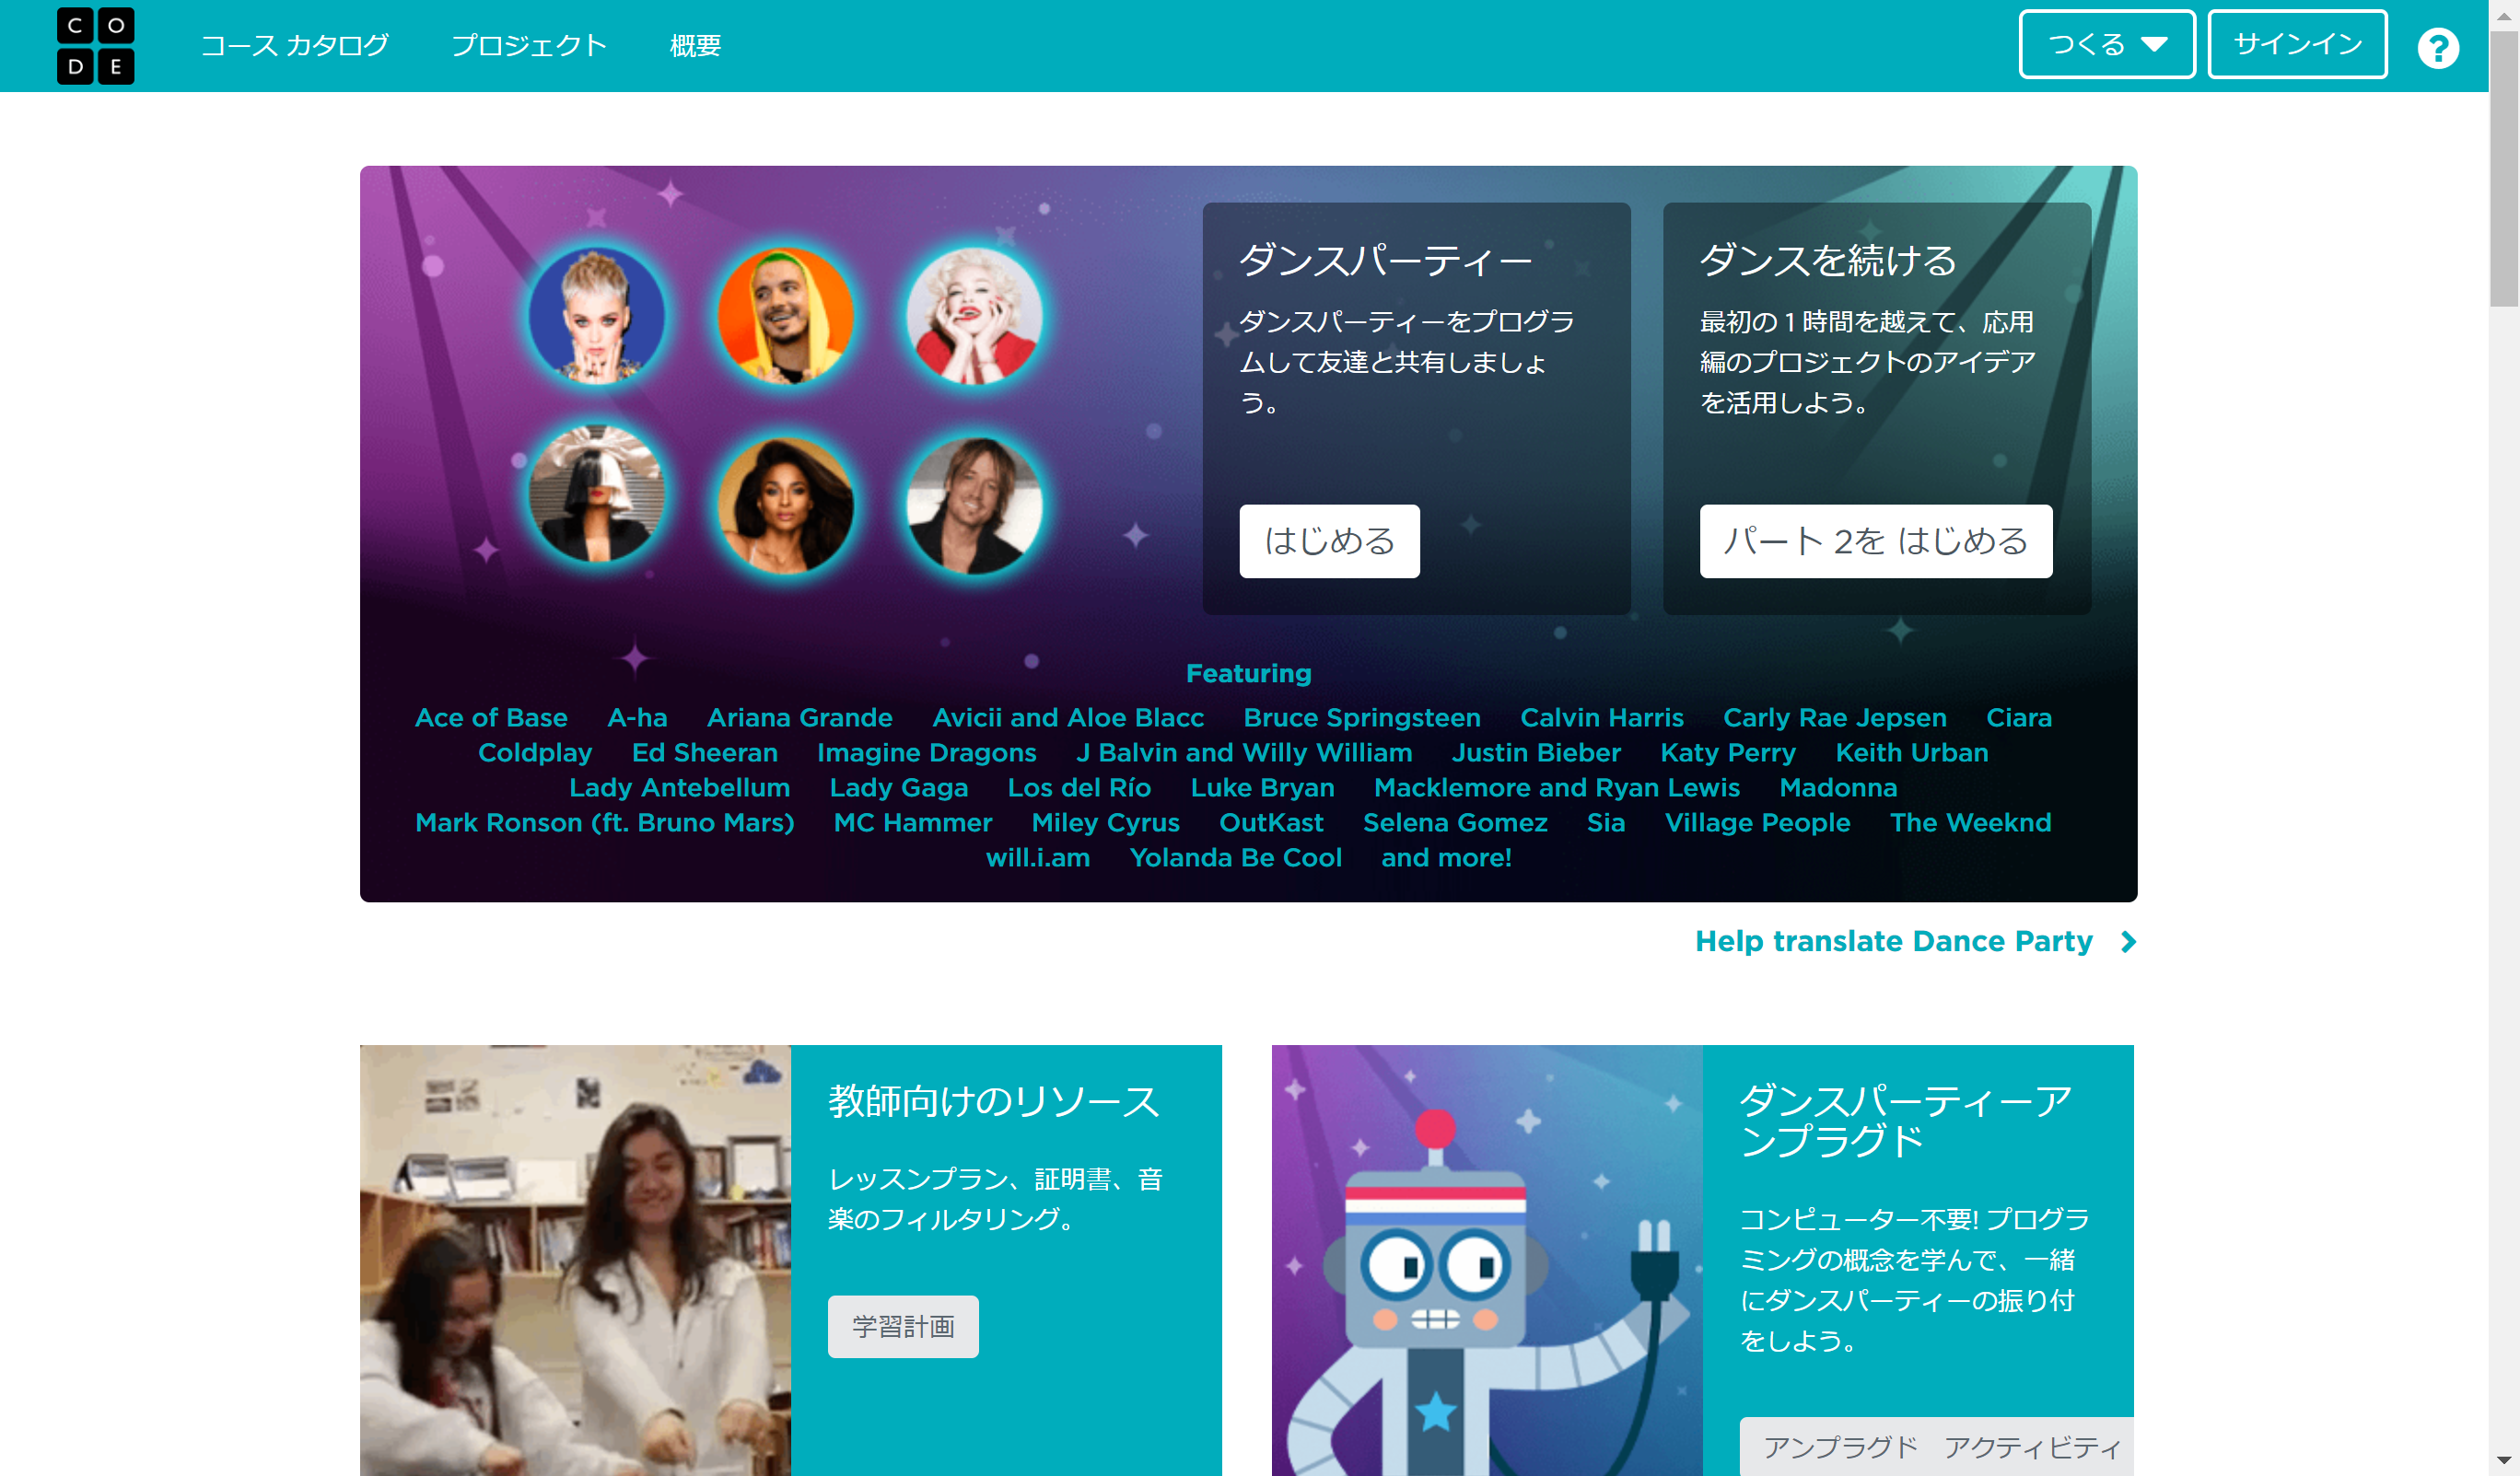Click the chevron next to Help translate
Screen dimensions: 2520x1476
[2128, 941]
